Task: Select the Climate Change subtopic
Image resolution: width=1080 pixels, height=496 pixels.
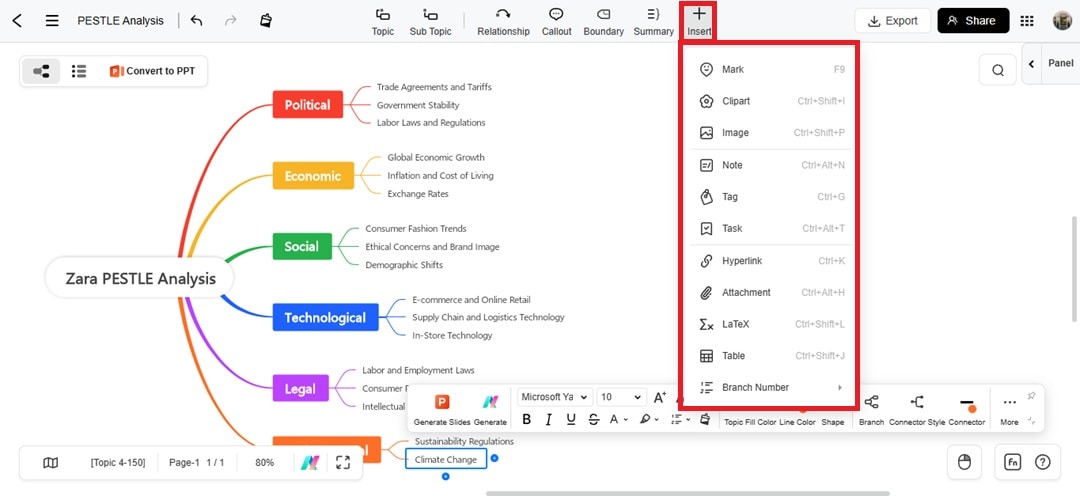Action: (446, 459)
